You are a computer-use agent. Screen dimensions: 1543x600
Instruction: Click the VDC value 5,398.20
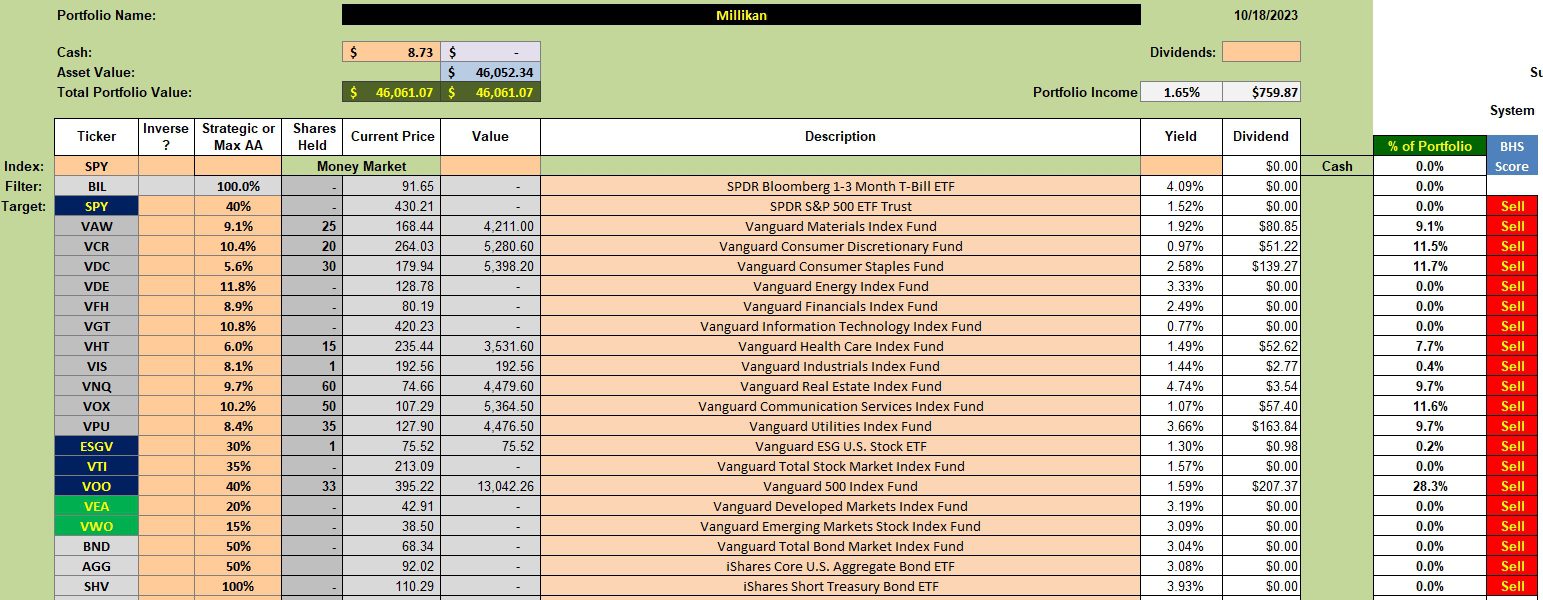pyautogui.click(x=491, y=266)
